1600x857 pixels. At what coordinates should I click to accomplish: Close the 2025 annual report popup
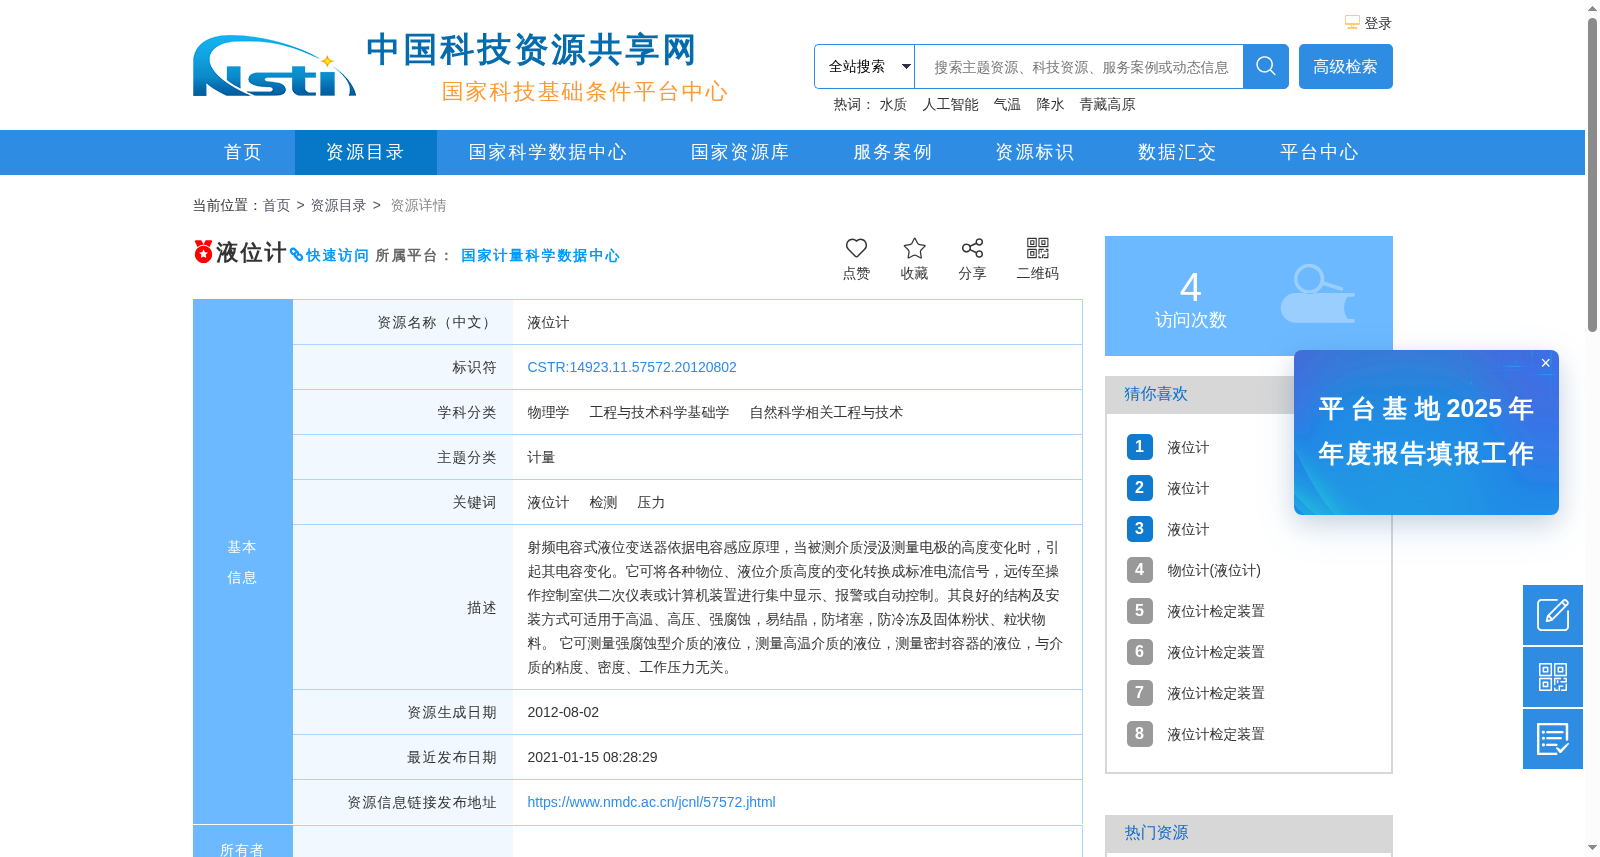[x=1546, y=363]
